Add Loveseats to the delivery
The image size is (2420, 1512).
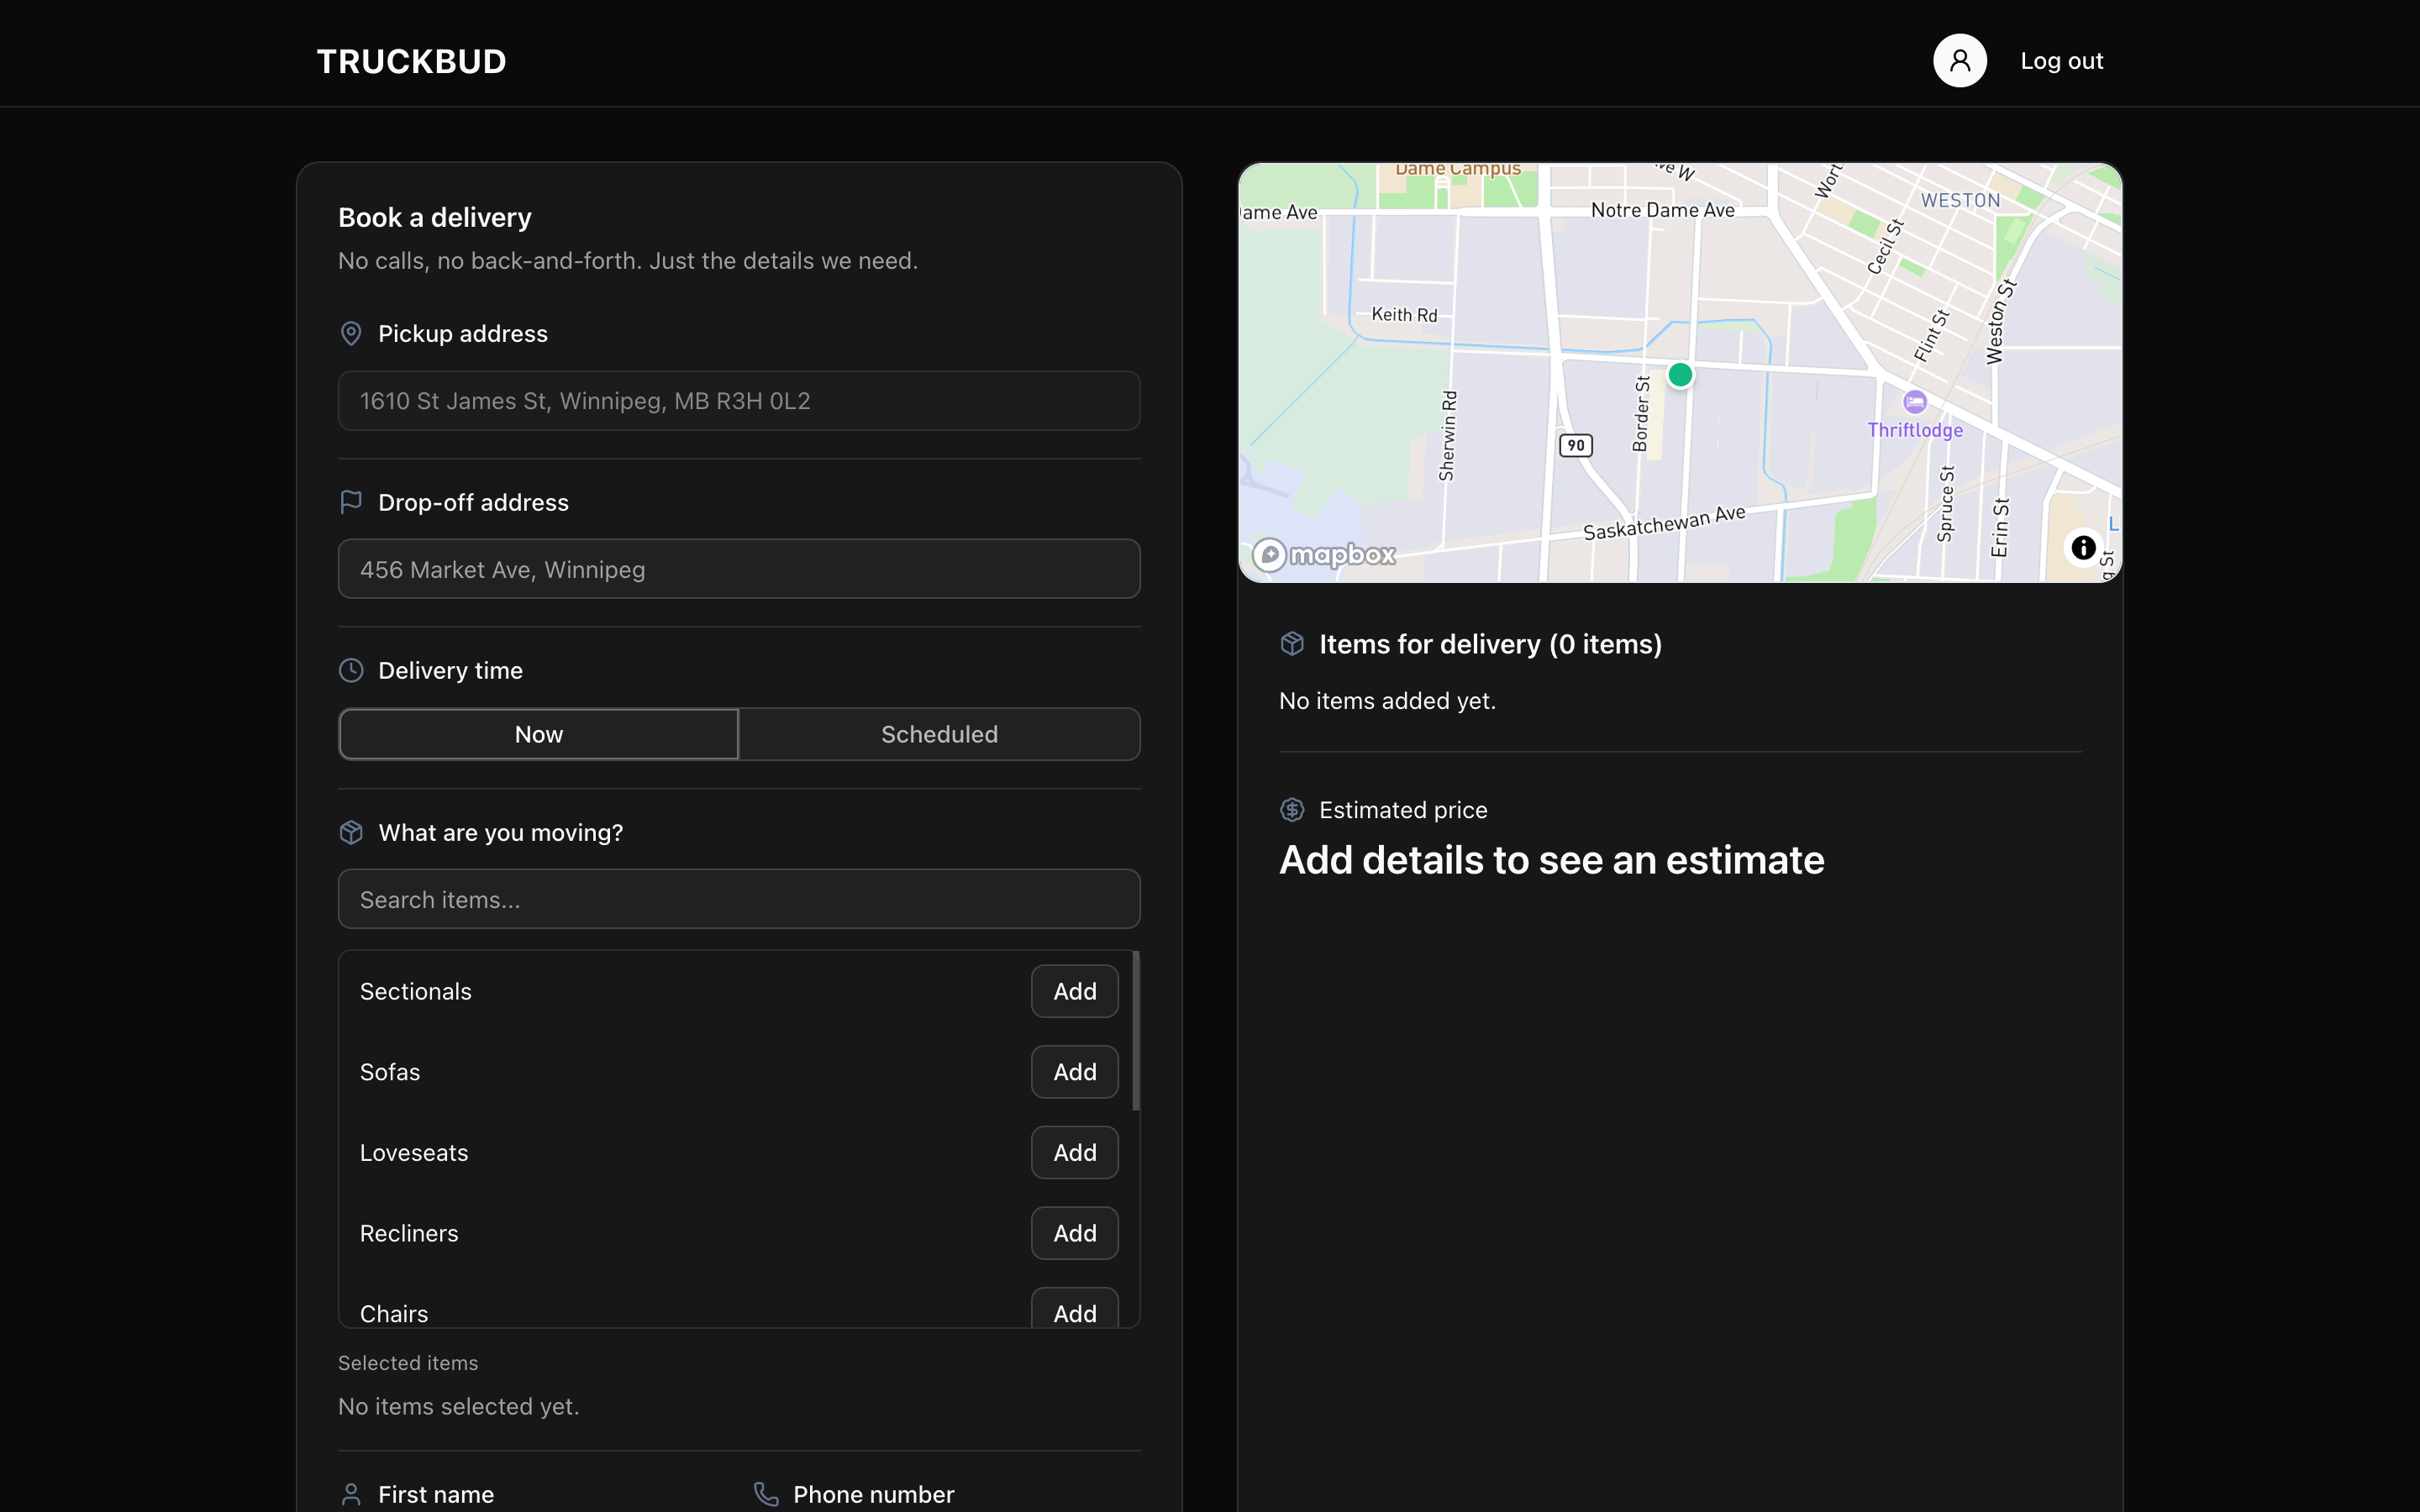tap(1074, 1153)
